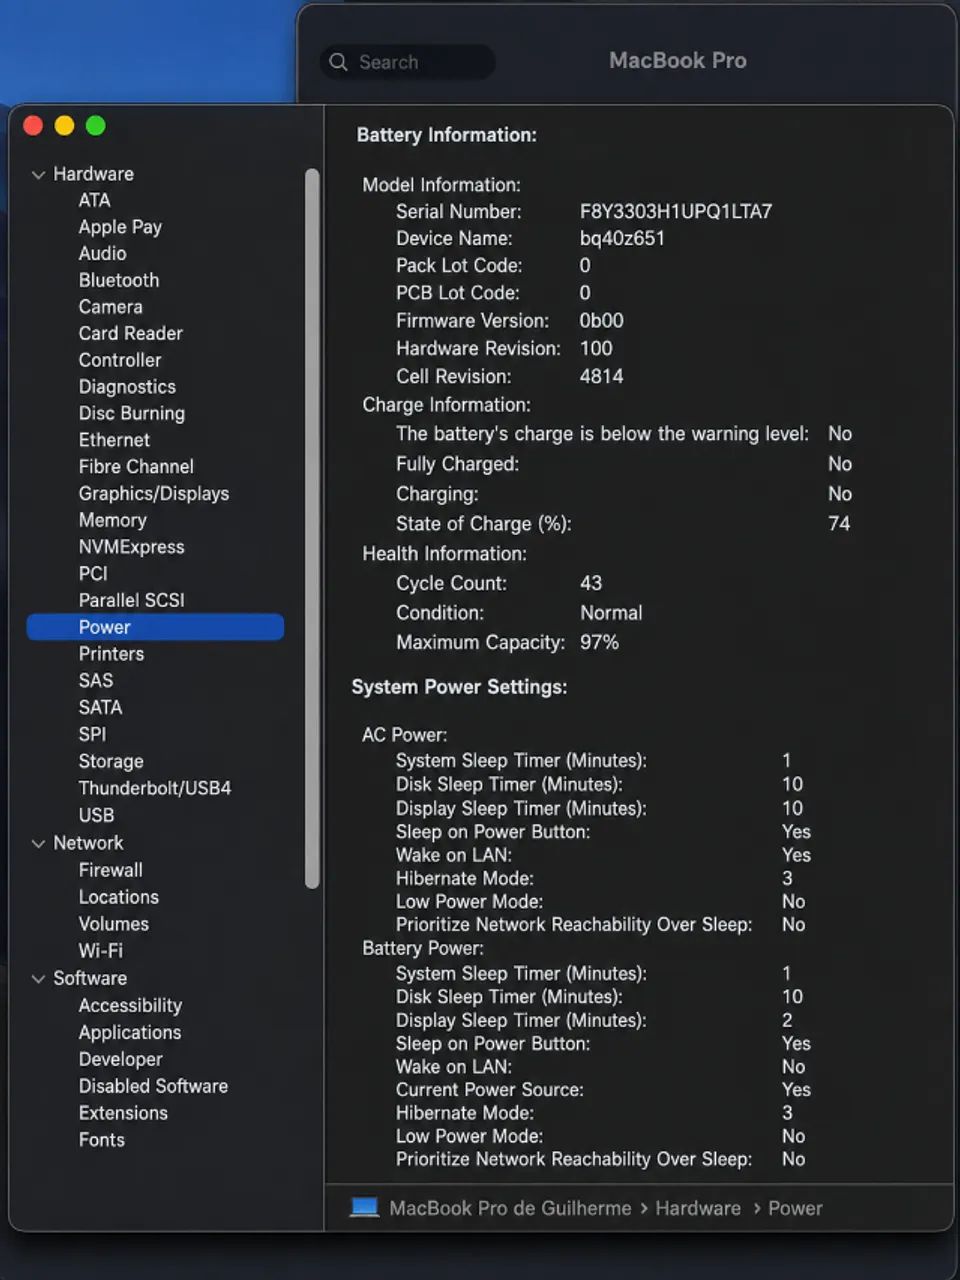Select Bluetooth in the sidebar
The height and width of the screenshot is (1280, 960).
coord(118,280)
